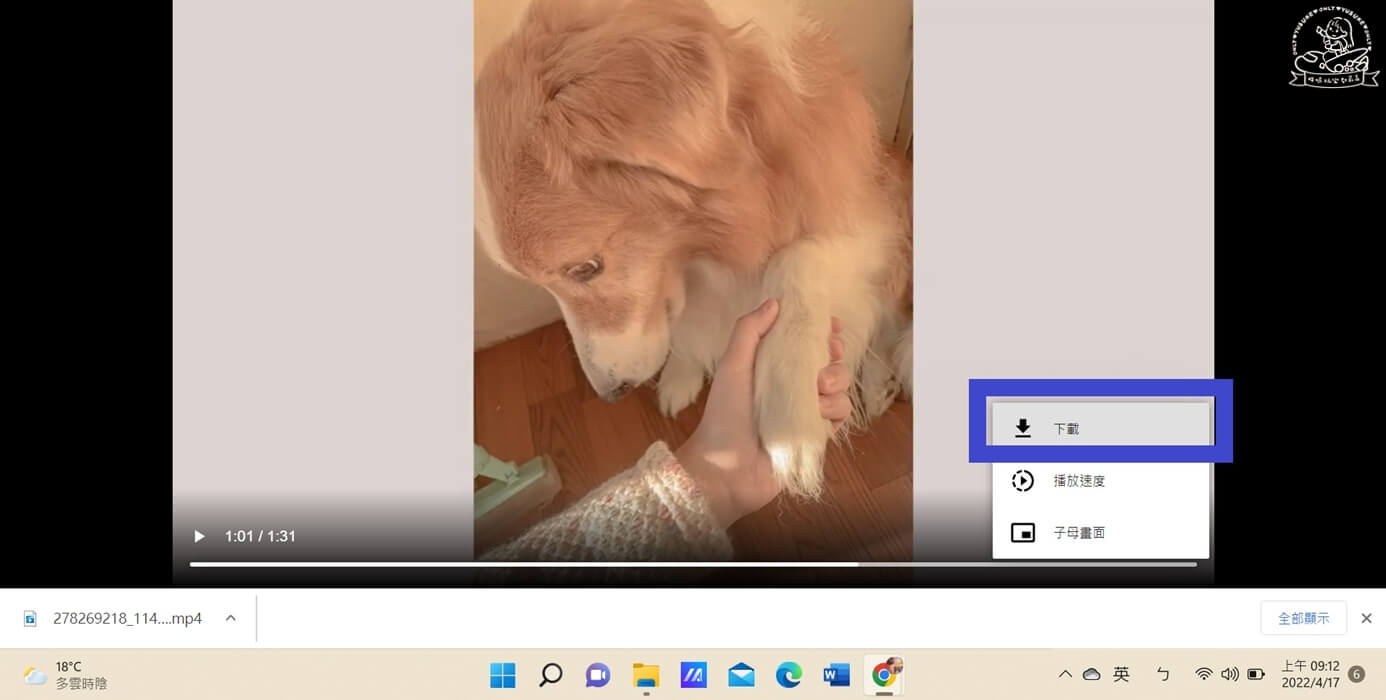Close the downloads bar

1366,619
